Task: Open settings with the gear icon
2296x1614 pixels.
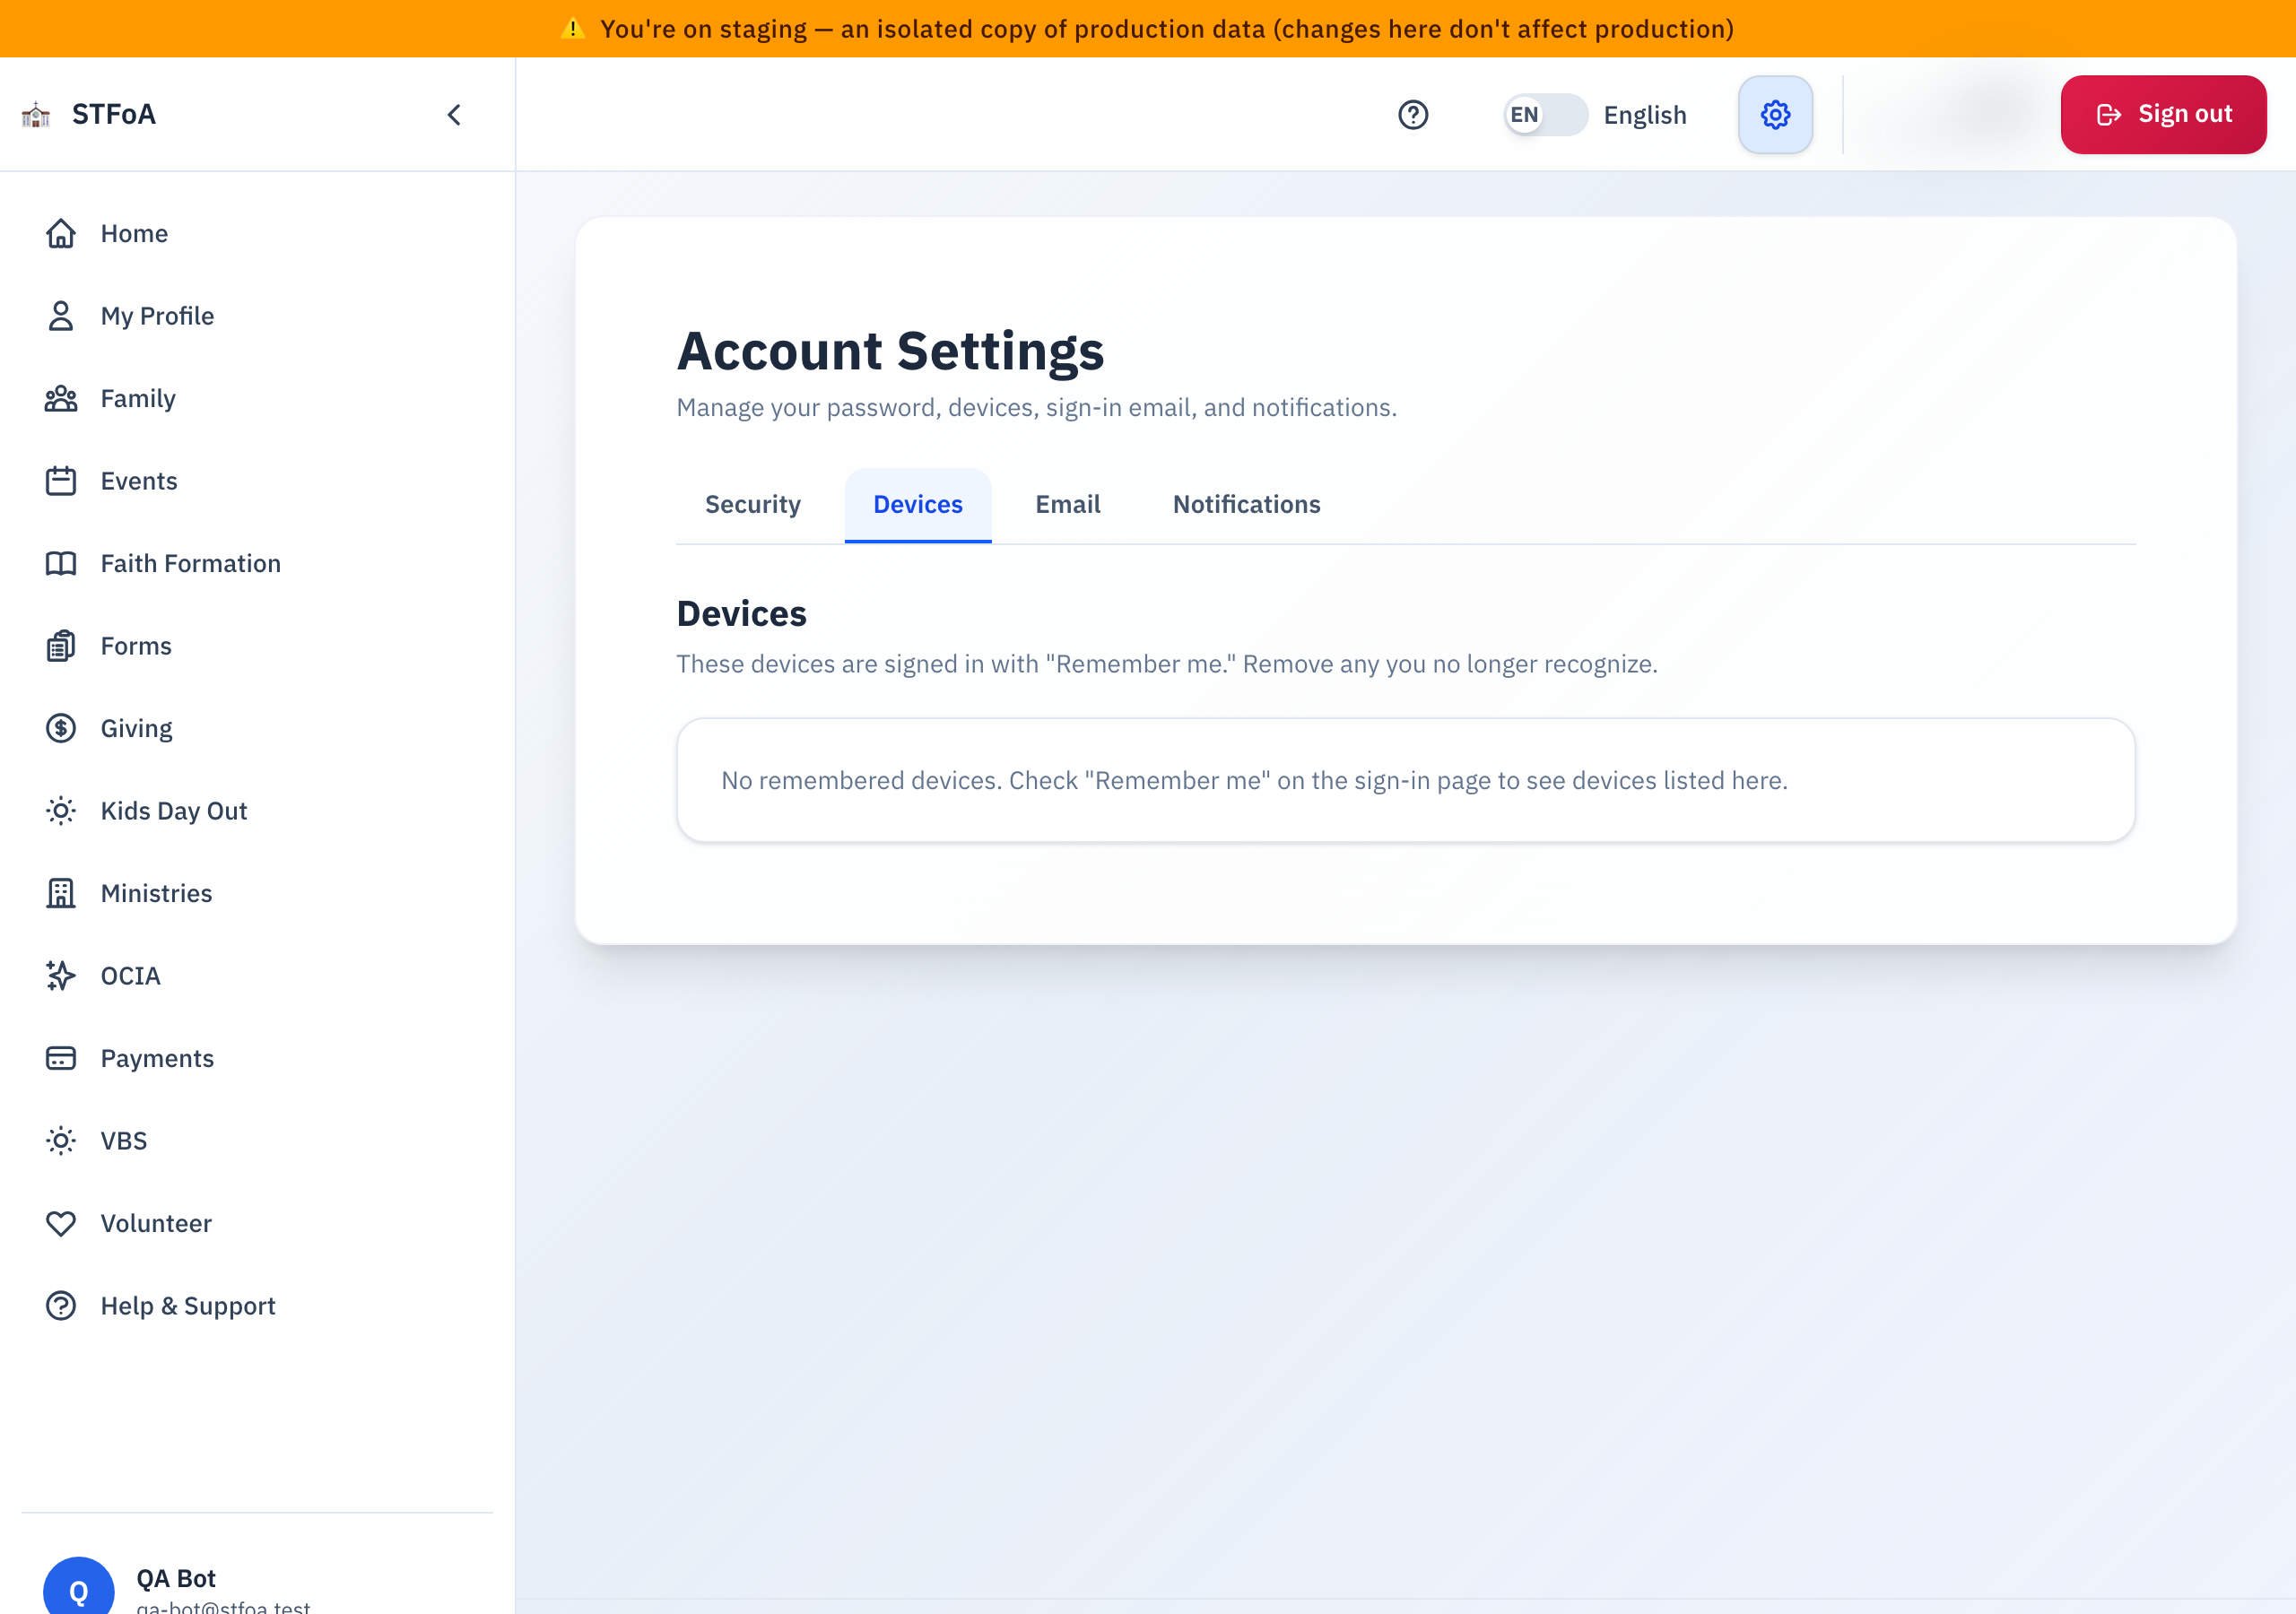Action: point(1775,115)
